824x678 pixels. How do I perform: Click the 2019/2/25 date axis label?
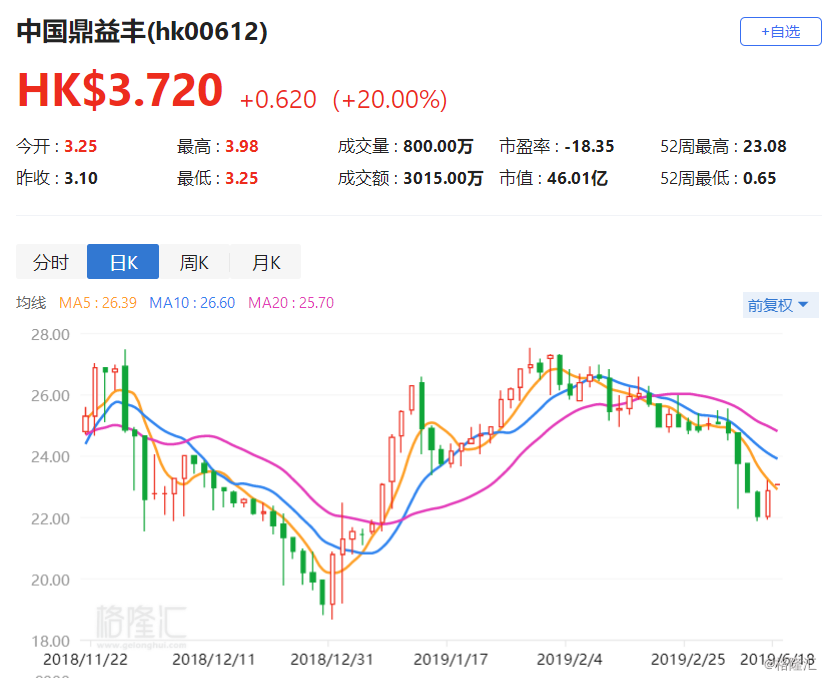point(688,659)
